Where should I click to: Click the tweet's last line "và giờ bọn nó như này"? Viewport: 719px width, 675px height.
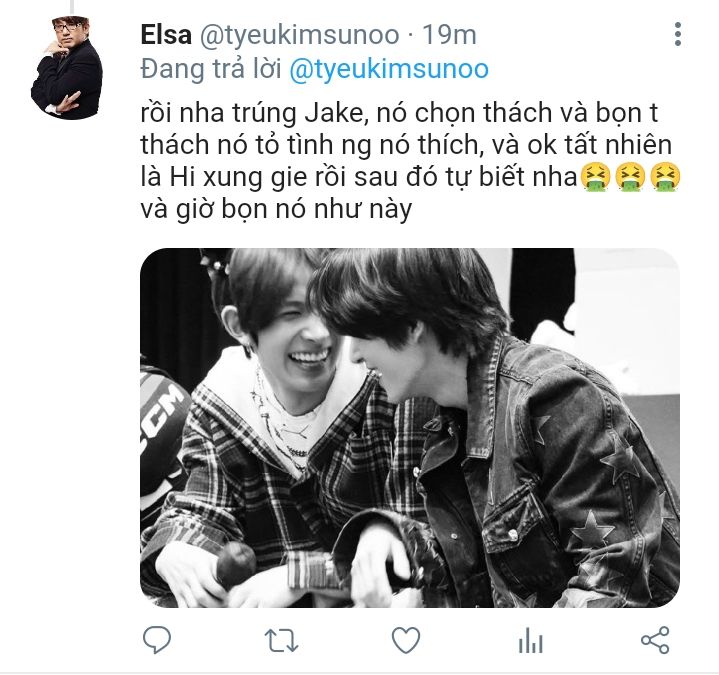pos(276,209)
